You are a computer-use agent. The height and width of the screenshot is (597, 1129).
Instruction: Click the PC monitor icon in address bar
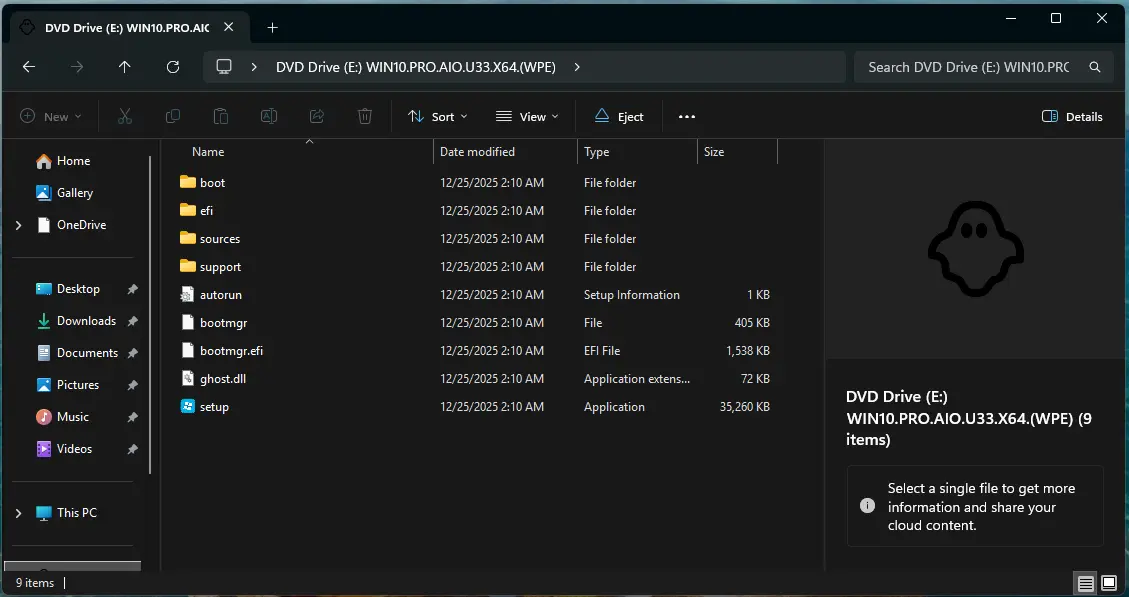224,67
